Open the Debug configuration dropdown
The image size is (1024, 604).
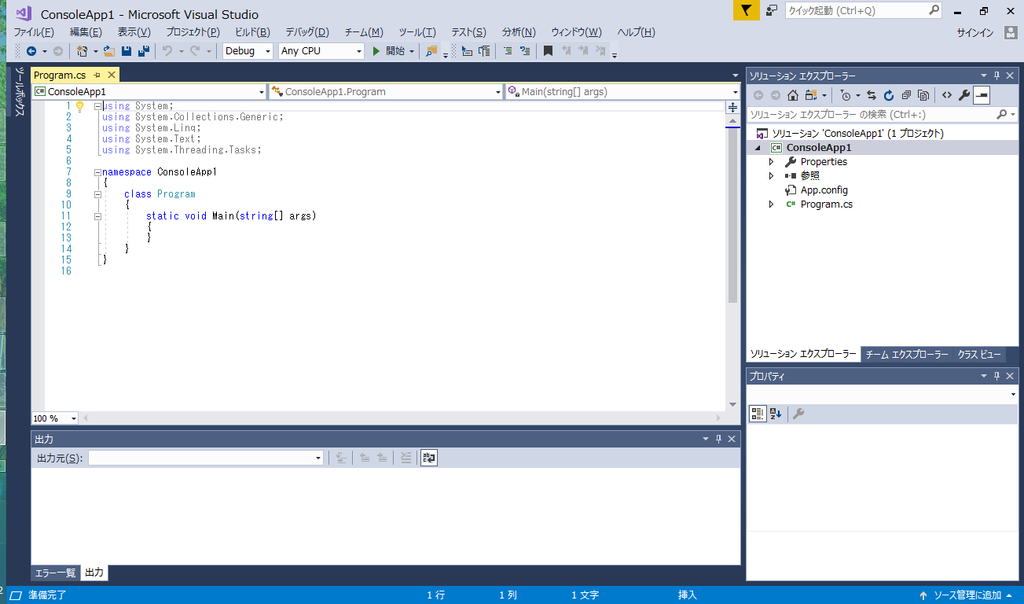pyautogui.click(x=247, y=51)
